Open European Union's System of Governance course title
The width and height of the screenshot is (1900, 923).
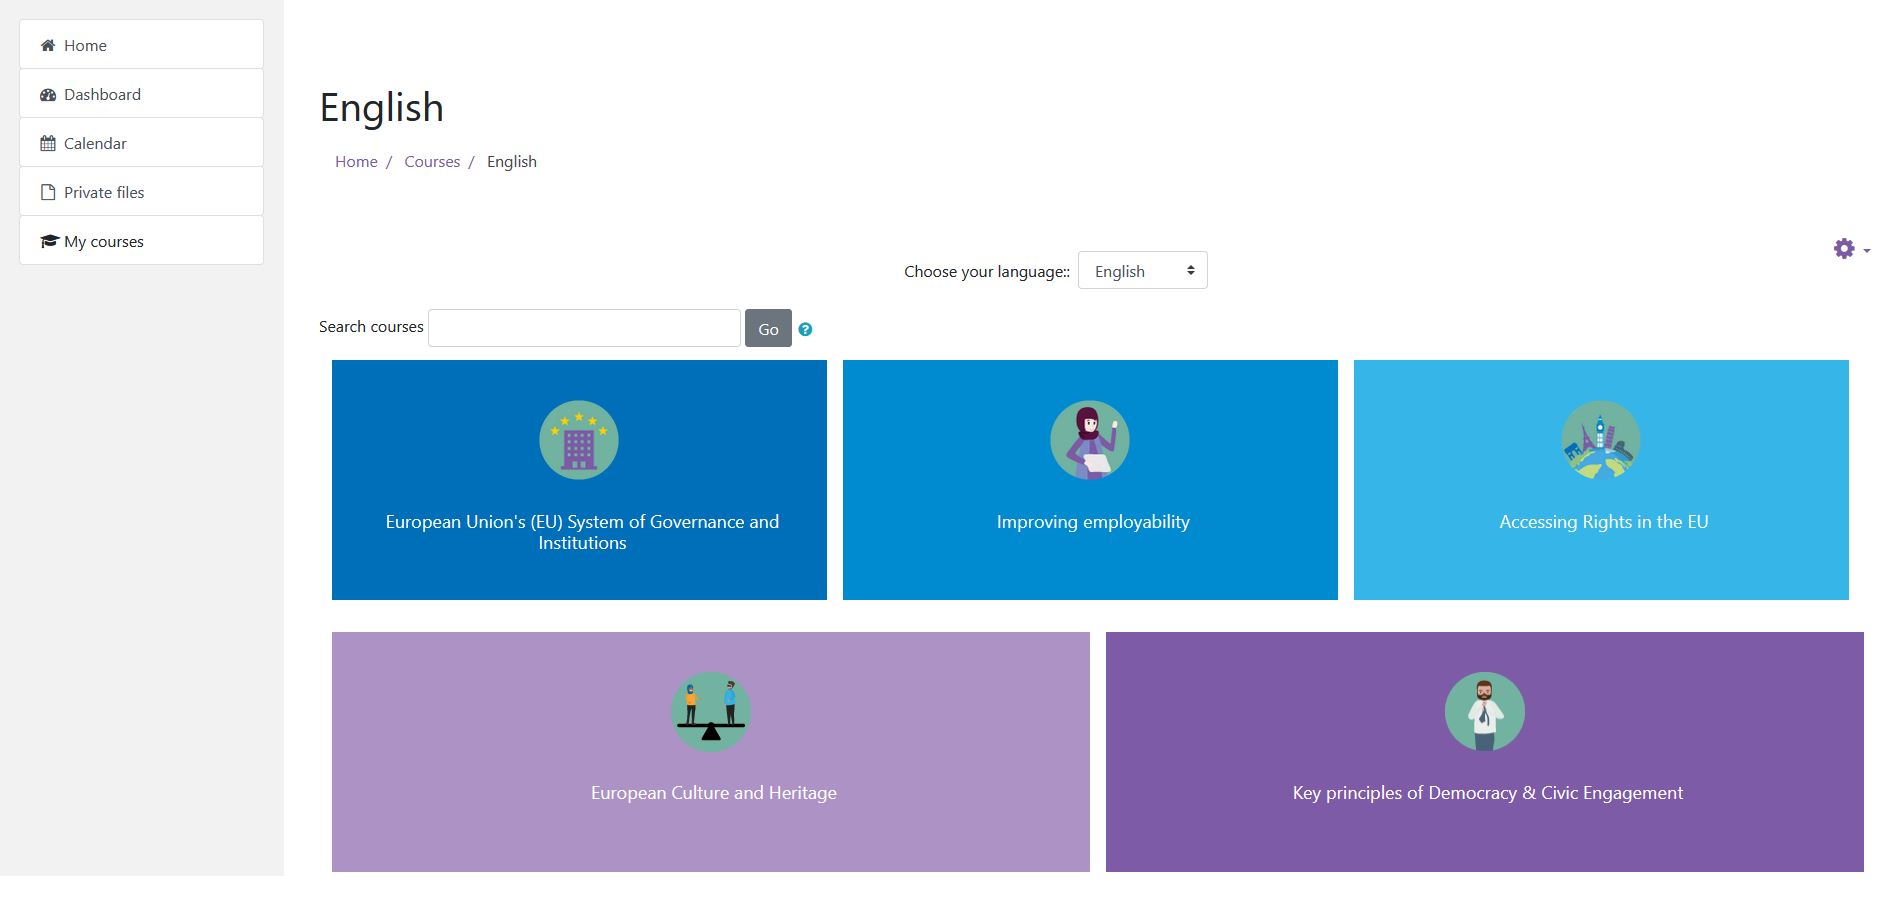[582, 532]
